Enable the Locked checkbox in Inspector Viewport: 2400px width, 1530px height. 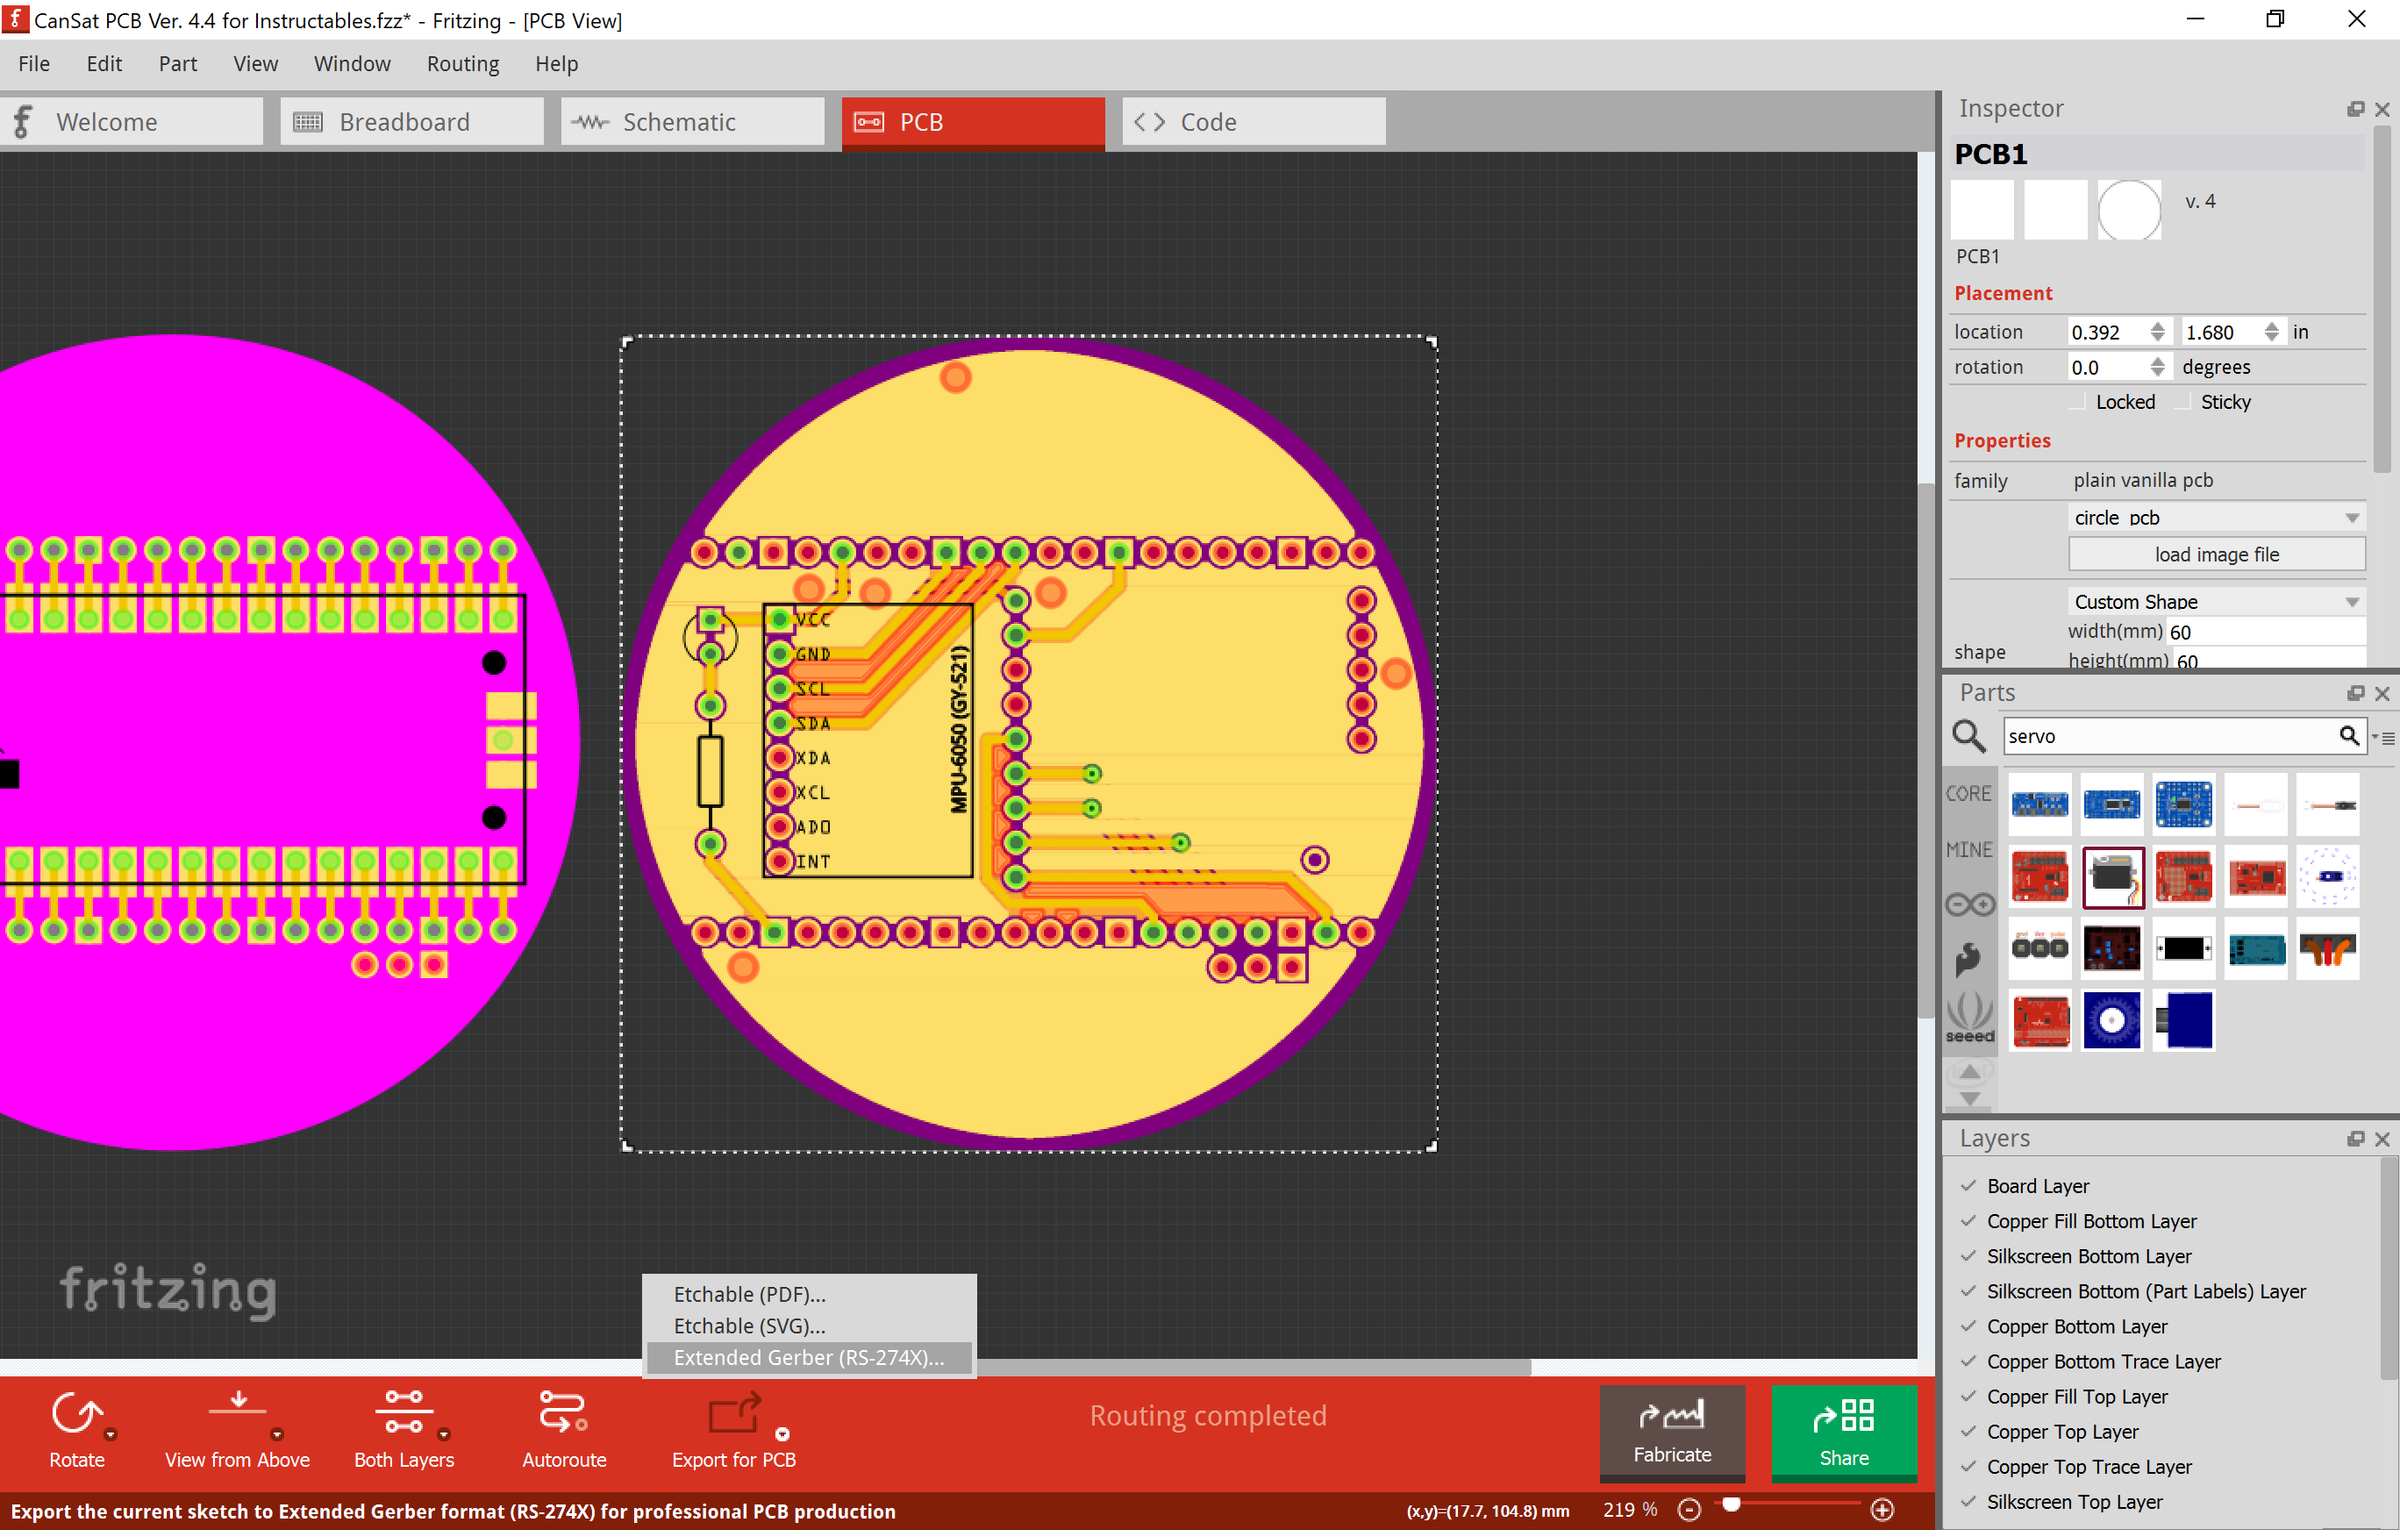click(x=2077, y=401)
